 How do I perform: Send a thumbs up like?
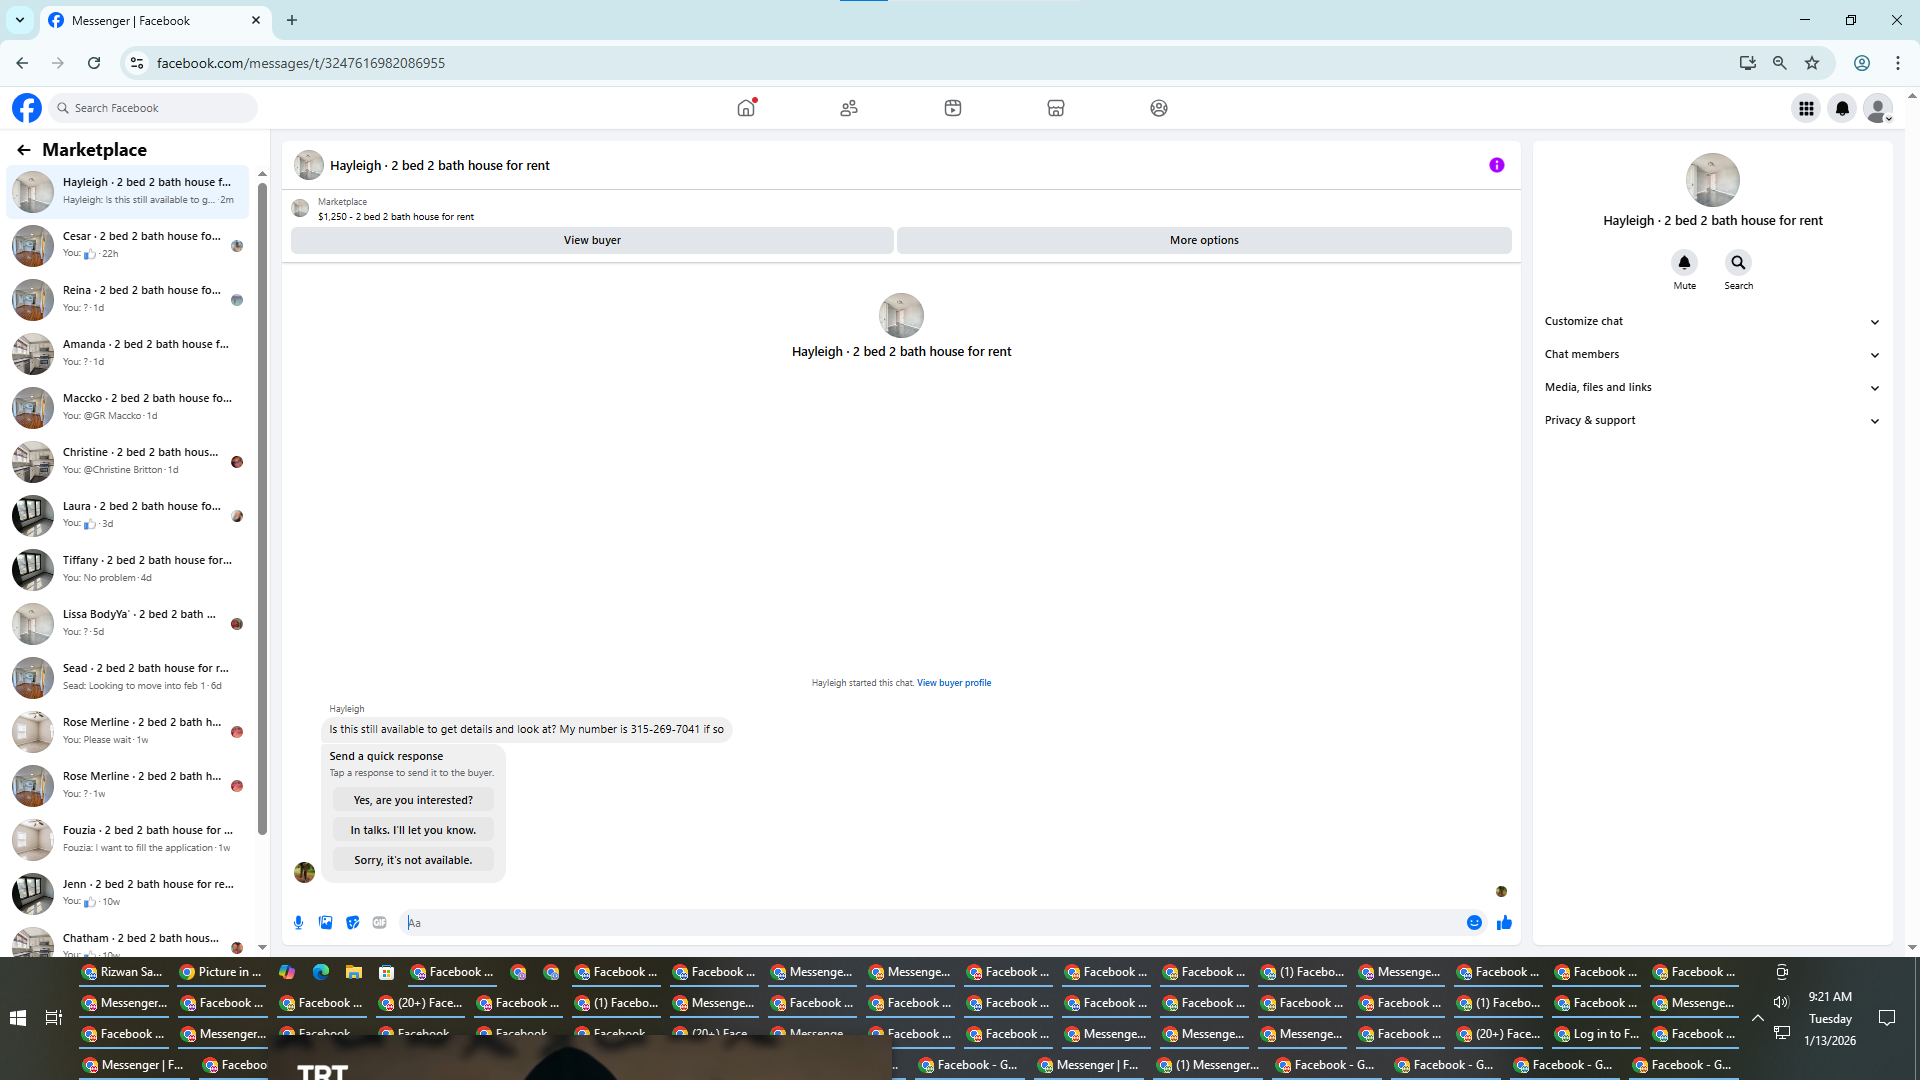1504,923
